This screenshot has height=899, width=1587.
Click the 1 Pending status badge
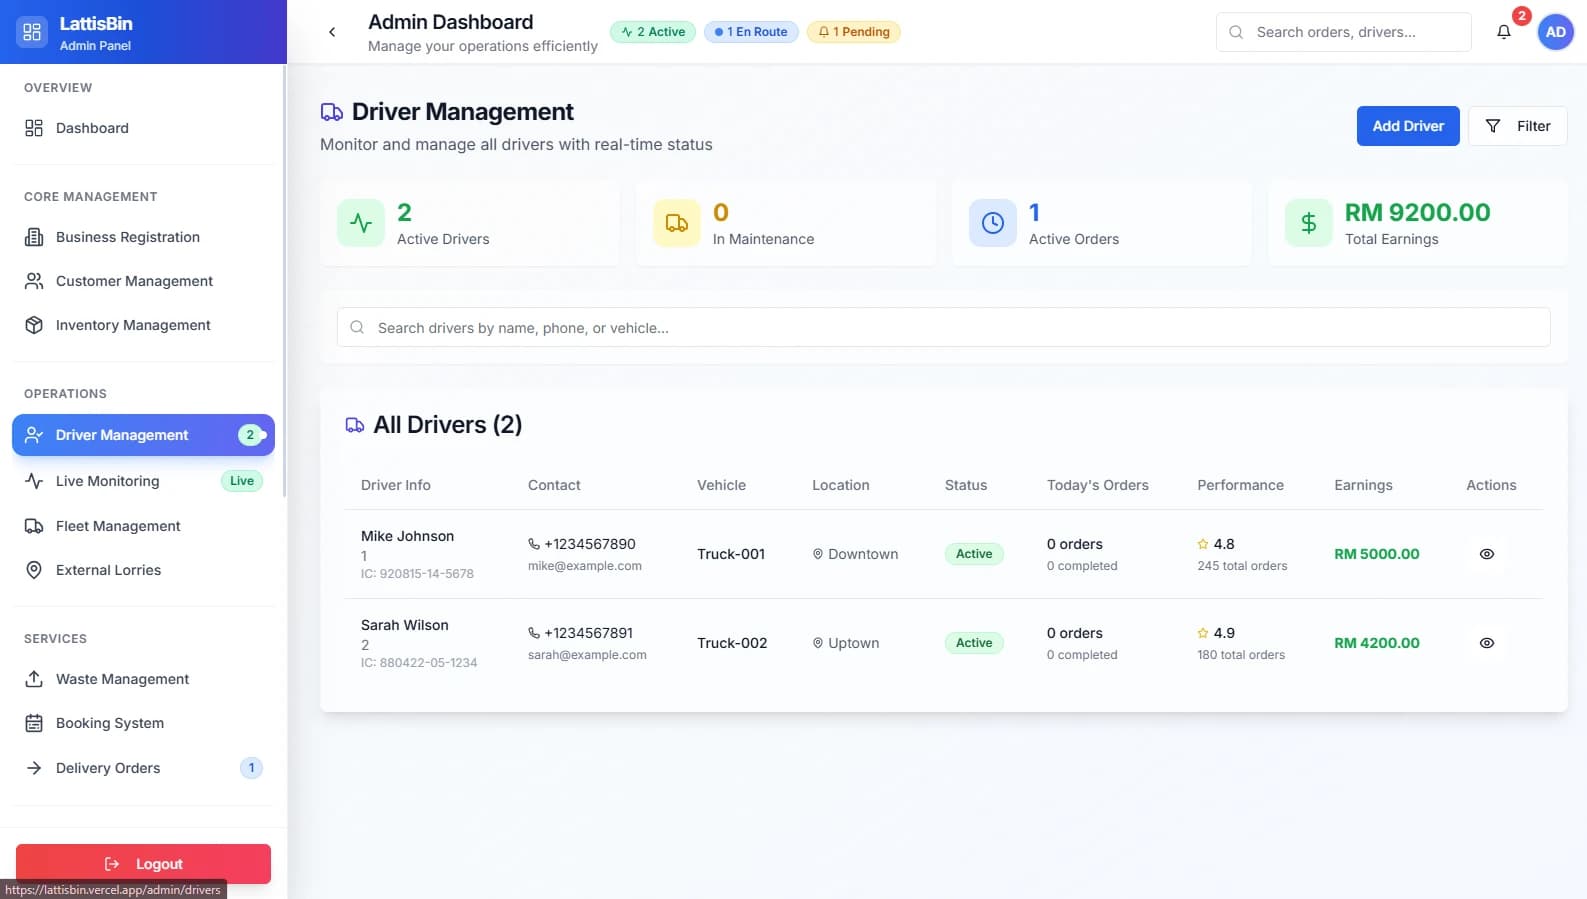click(x=853, y=32)
